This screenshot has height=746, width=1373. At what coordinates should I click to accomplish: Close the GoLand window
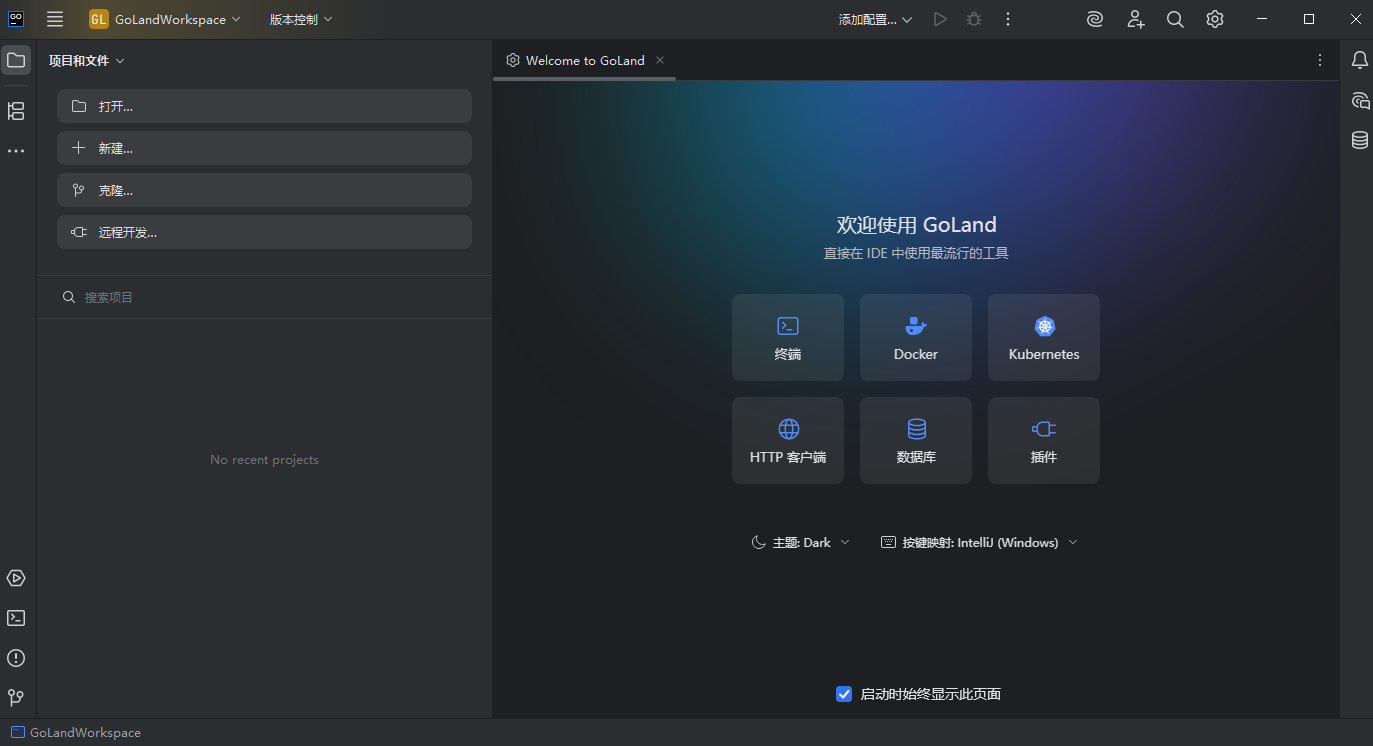[1355, 19]
